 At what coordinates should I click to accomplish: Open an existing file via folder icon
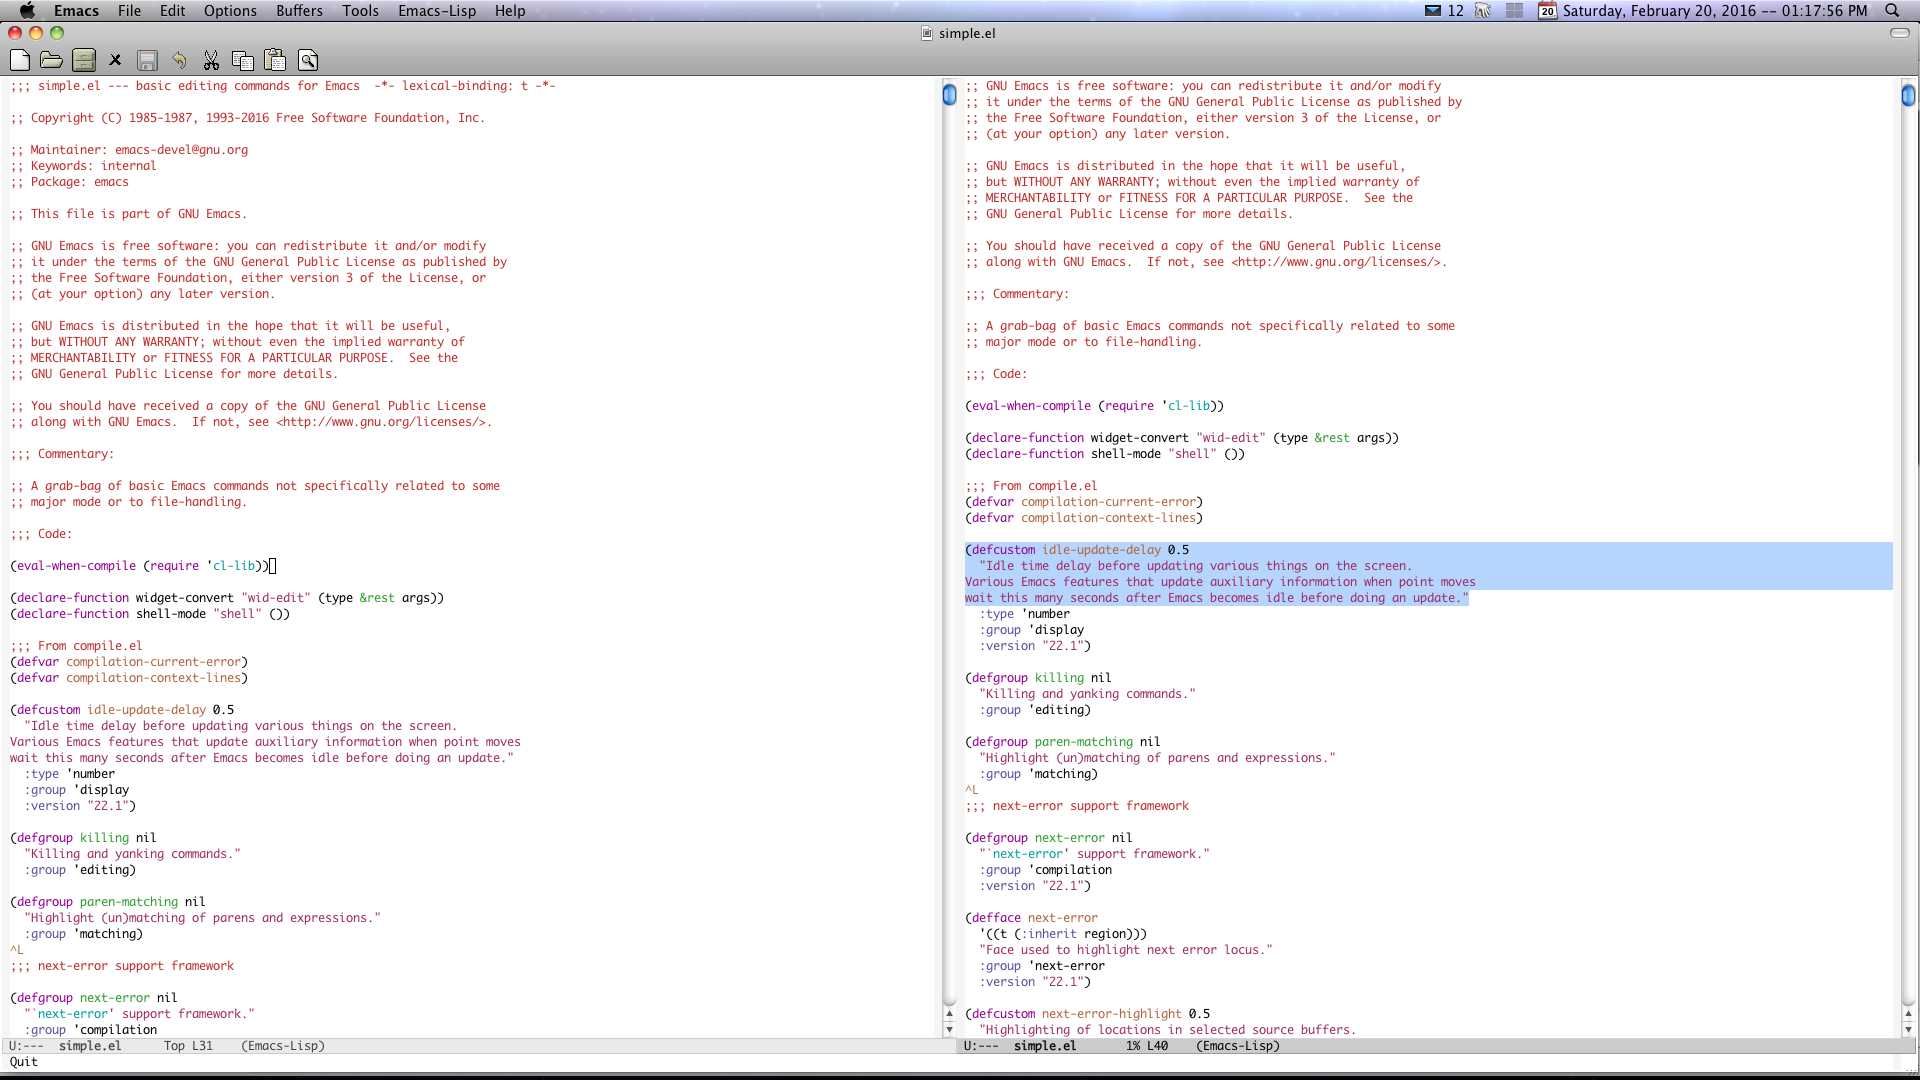coord(51,60)
